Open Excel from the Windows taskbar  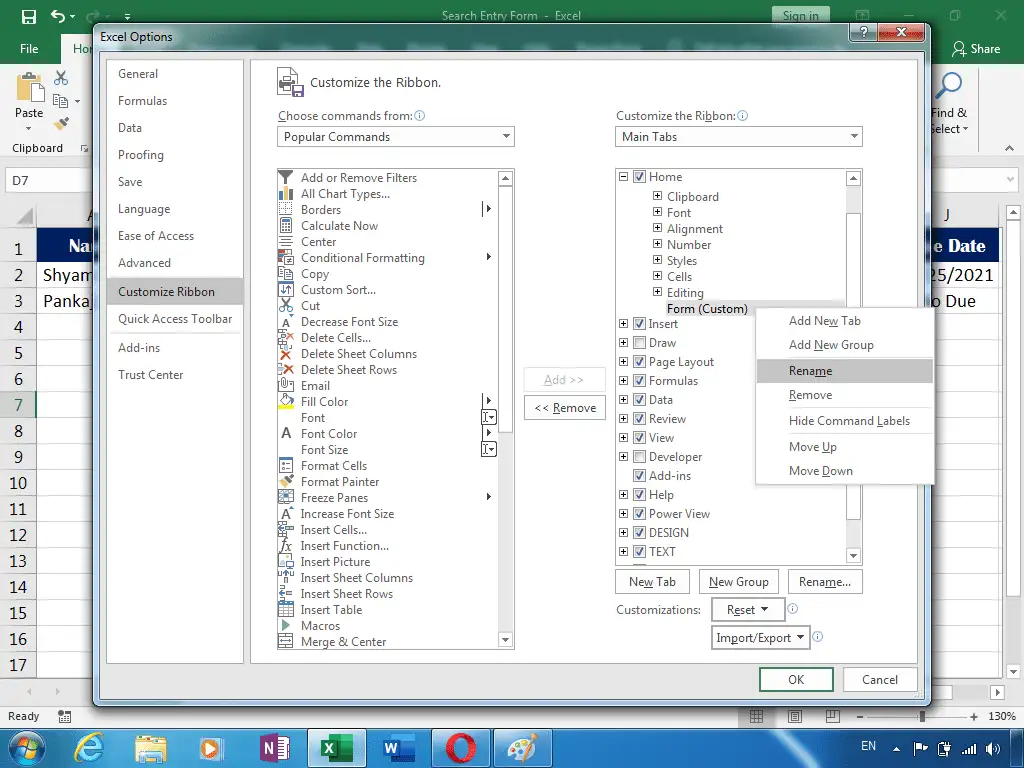point(336,748)
